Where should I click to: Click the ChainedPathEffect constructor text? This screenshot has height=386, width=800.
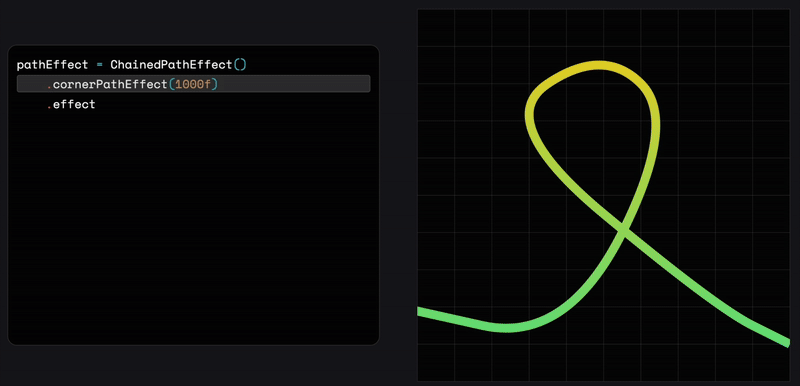pos(171,65)
